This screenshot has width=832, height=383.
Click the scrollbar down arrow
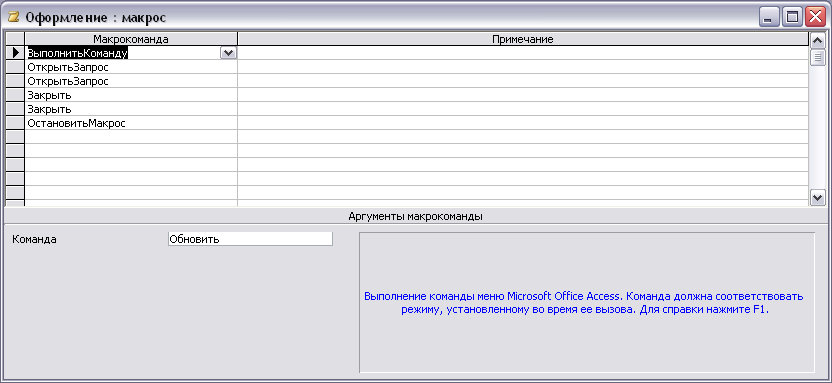(x=817, y=198)
